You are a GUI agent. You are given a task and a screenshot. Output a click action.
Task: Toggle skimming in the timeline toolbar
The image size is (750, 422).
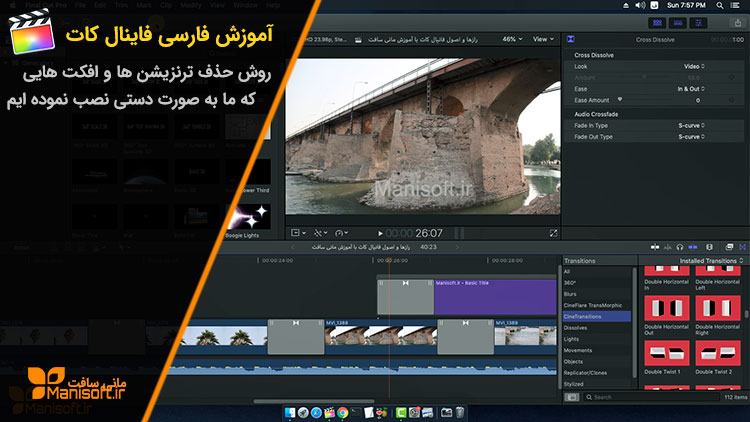[x=655, y=247]
